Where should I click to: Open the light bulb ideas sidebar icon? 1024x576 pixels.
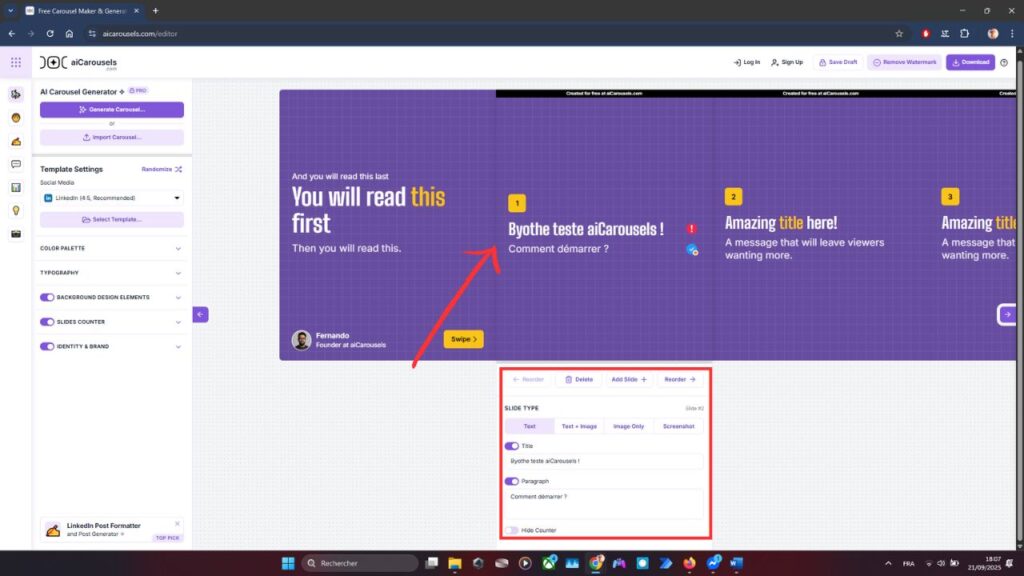(x=16, y=211)
